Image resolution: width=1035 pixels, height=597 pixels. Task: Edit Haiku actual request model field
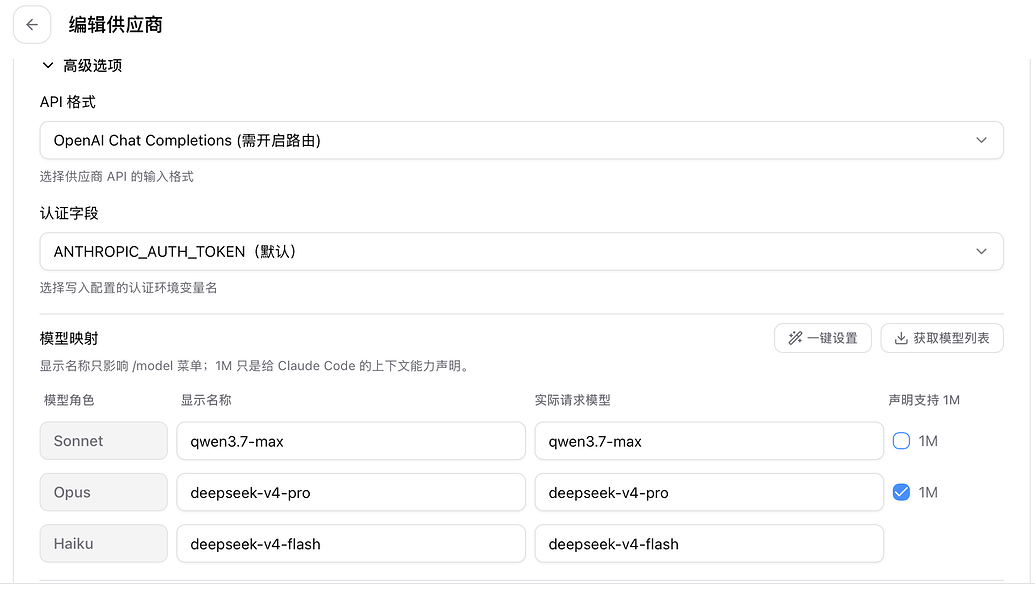click(x=709, y=544)
